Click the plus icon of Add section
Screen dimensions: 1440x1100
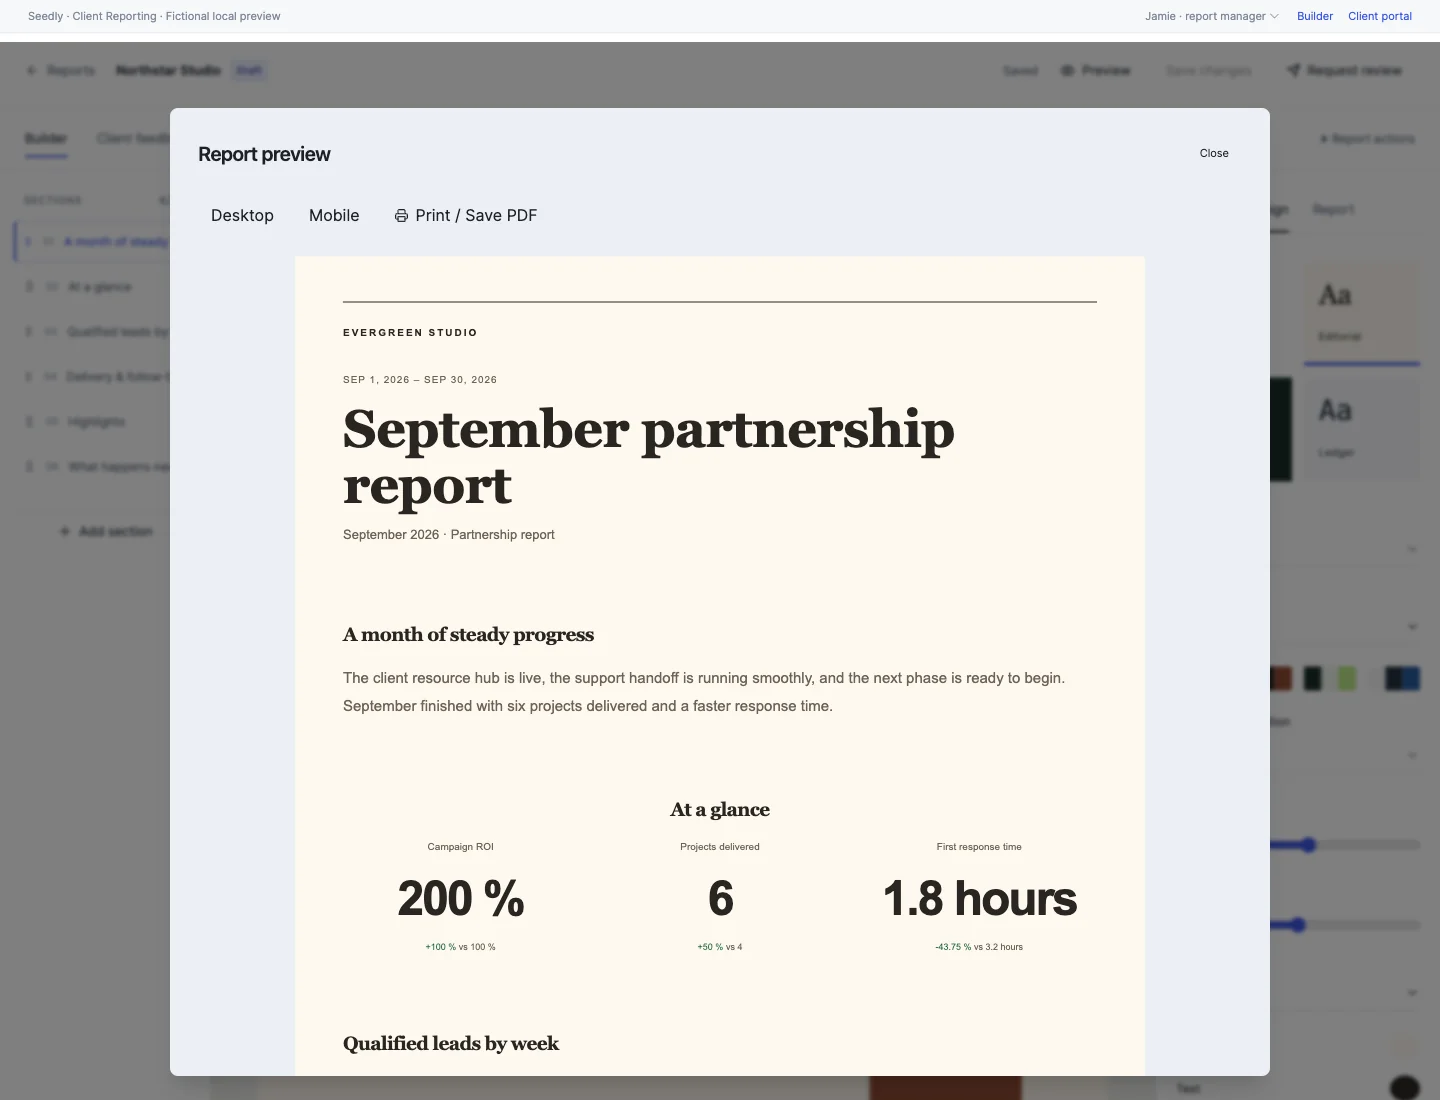coord(65,532)
